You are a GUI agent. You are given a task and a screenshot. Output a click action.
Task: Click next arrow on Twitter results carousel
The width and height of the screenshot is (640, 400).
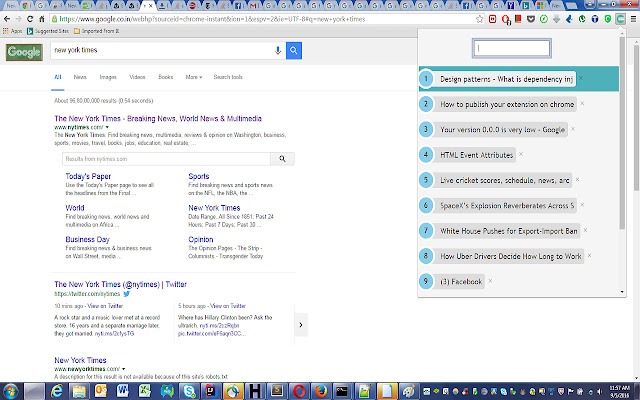coord(301,323)
